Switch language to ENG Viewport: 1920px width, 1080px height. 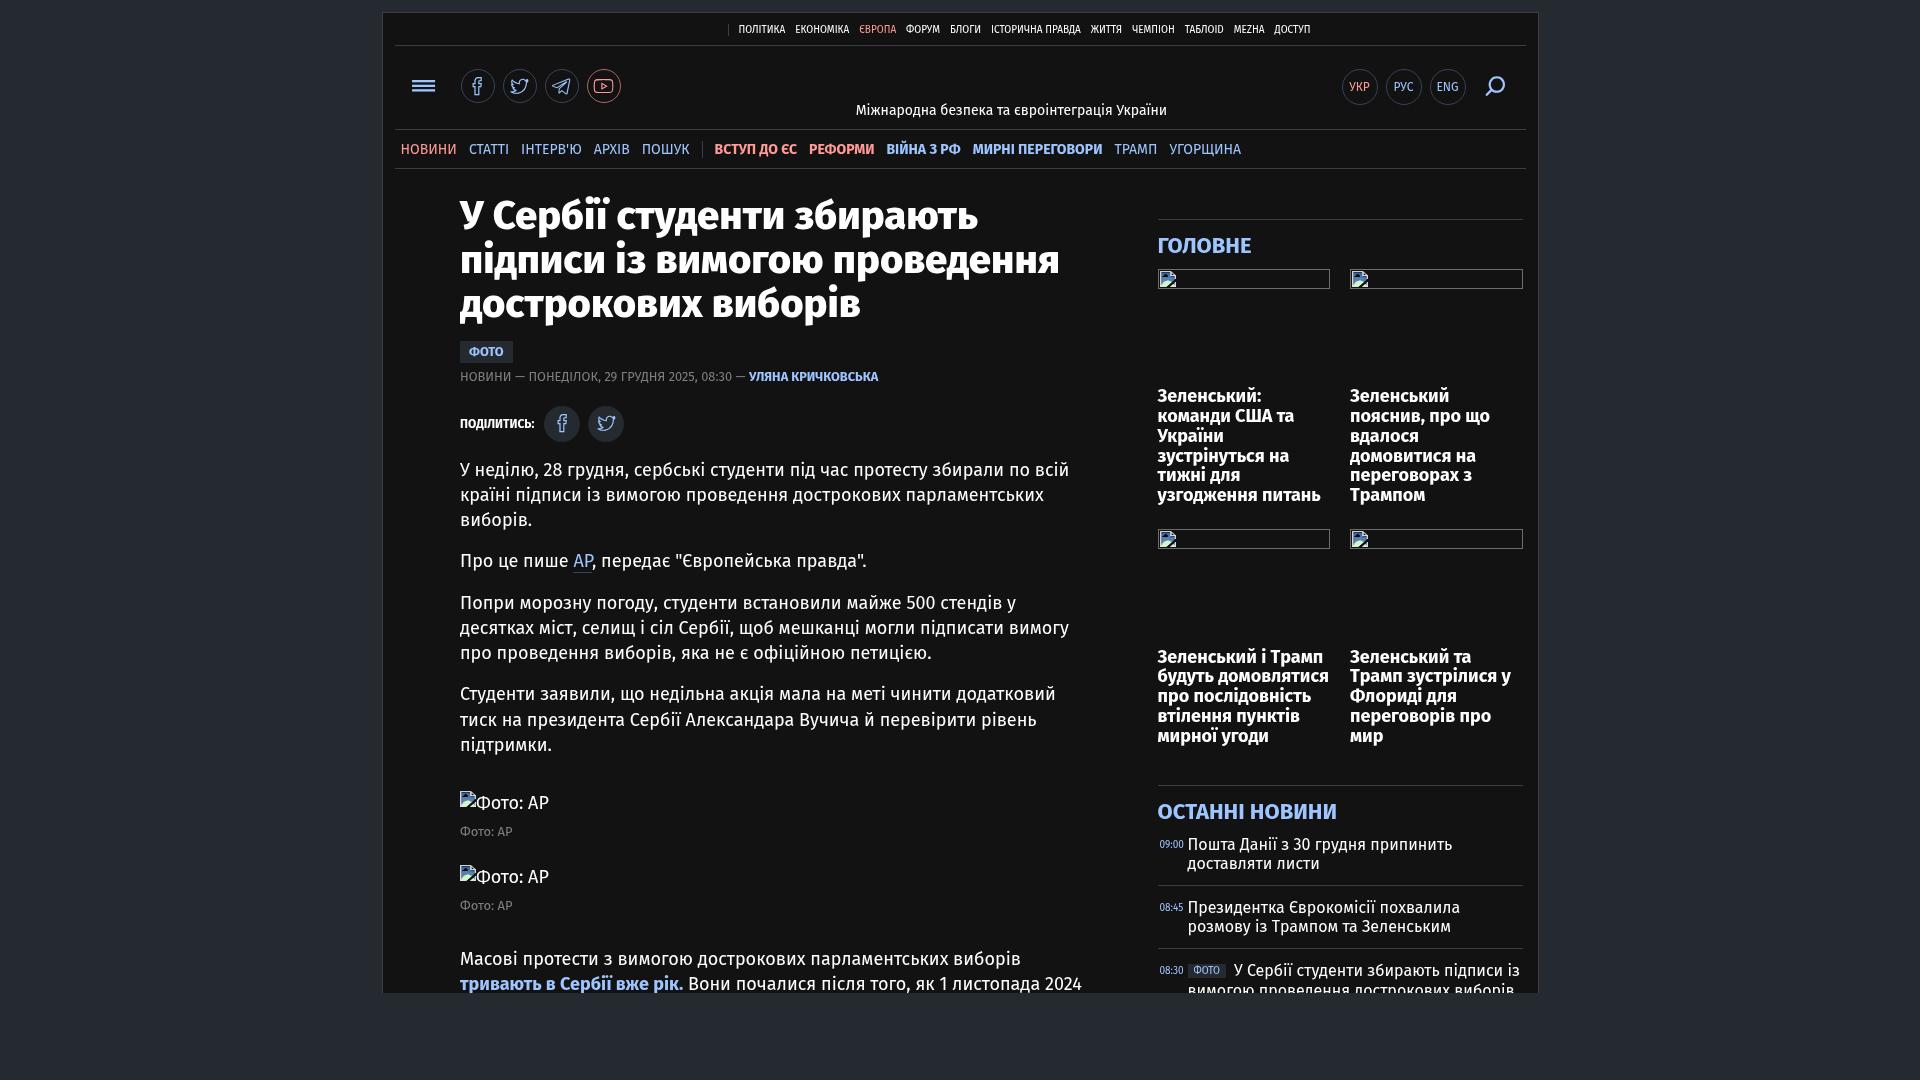(x=1447, y=87)
